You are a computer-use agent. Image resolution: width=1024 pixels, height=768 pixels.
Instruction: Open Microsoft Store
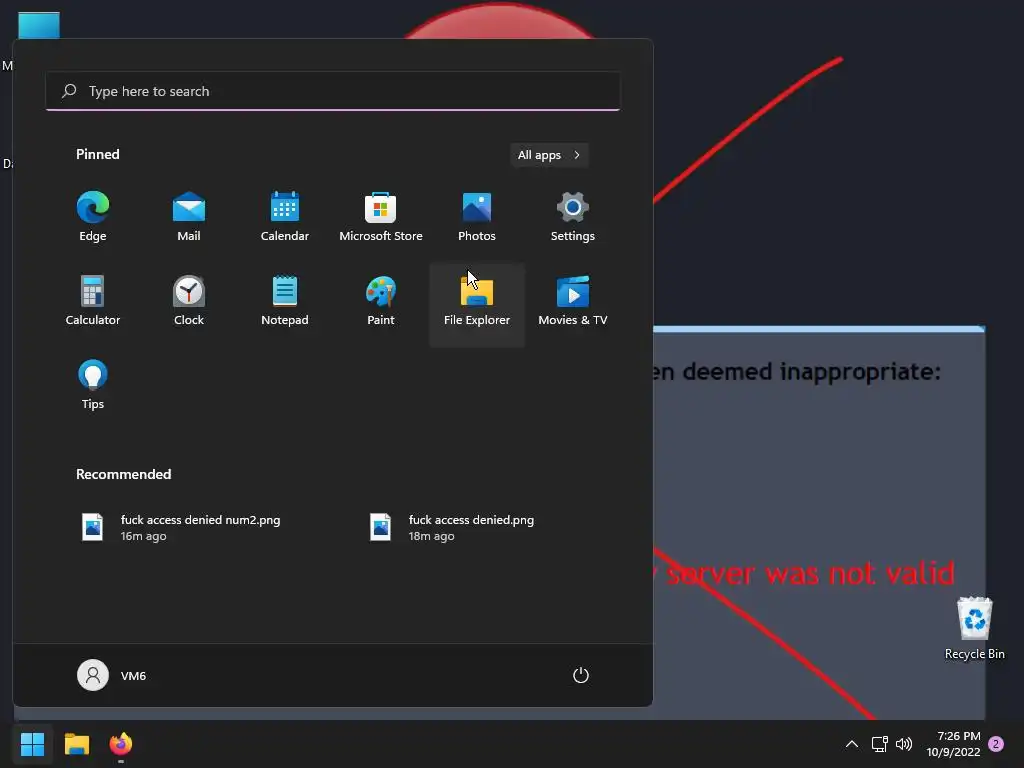381,217
